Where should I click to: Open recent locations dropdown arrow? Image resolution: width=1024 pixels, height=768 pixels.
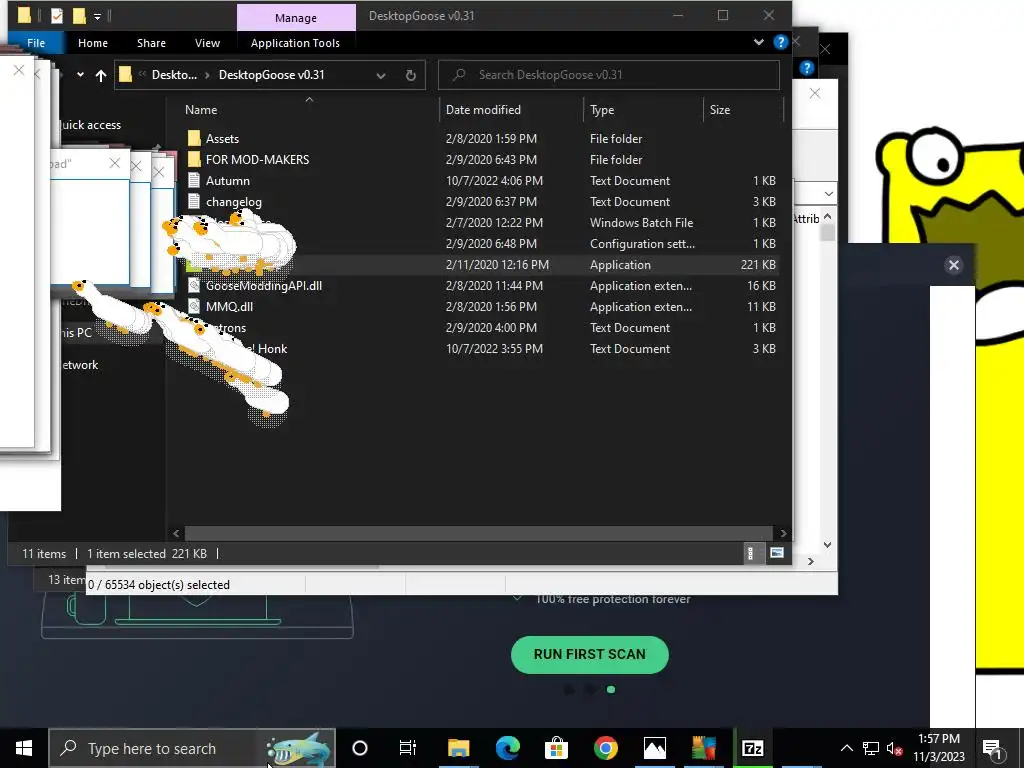click(x=80, y=74)
